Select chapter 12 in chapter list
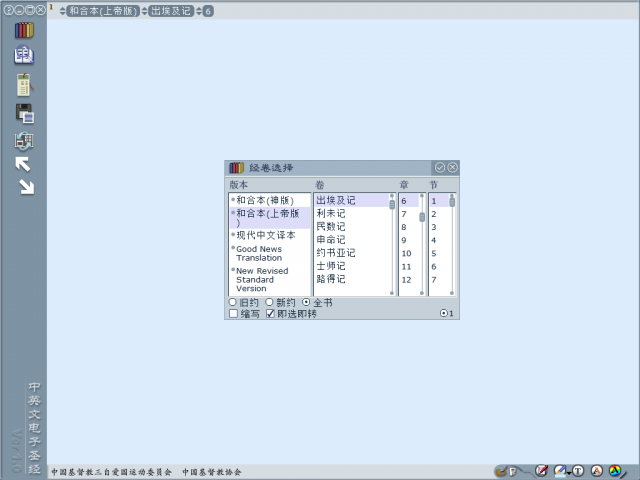This screenshot has height=480, width=640. (409, 280)
